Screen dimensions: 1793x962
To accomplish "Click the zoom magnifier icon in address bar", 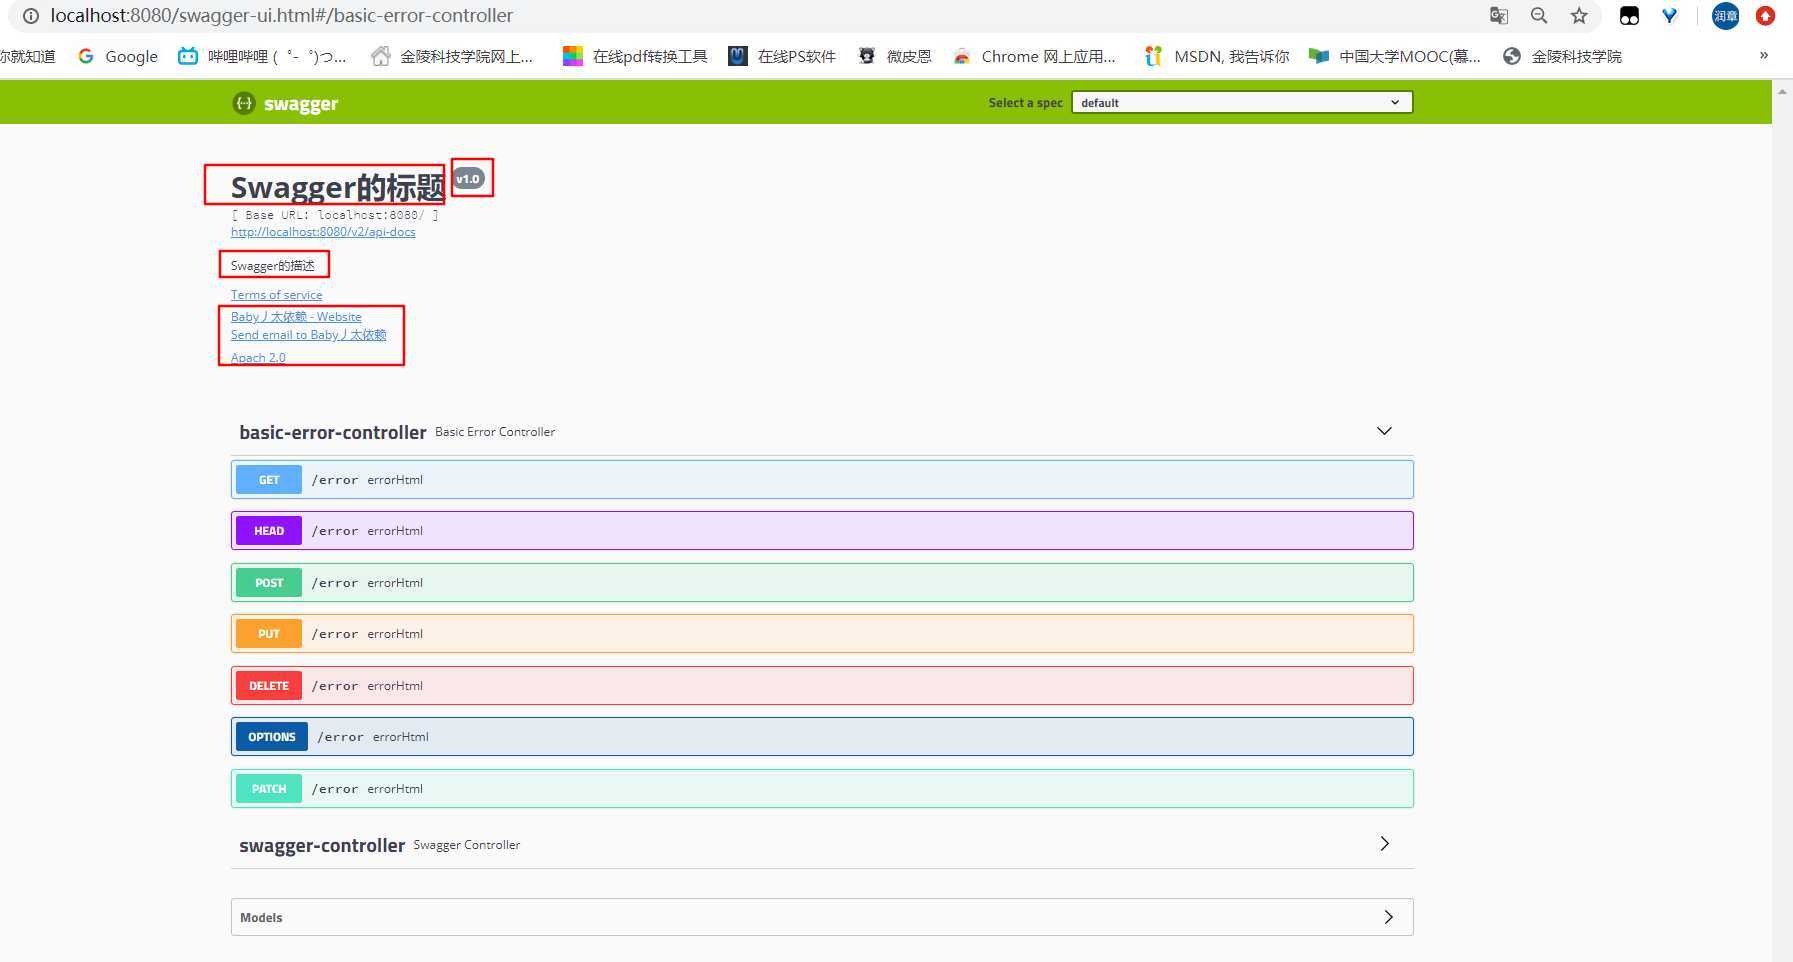I will tap(1539, 16).
